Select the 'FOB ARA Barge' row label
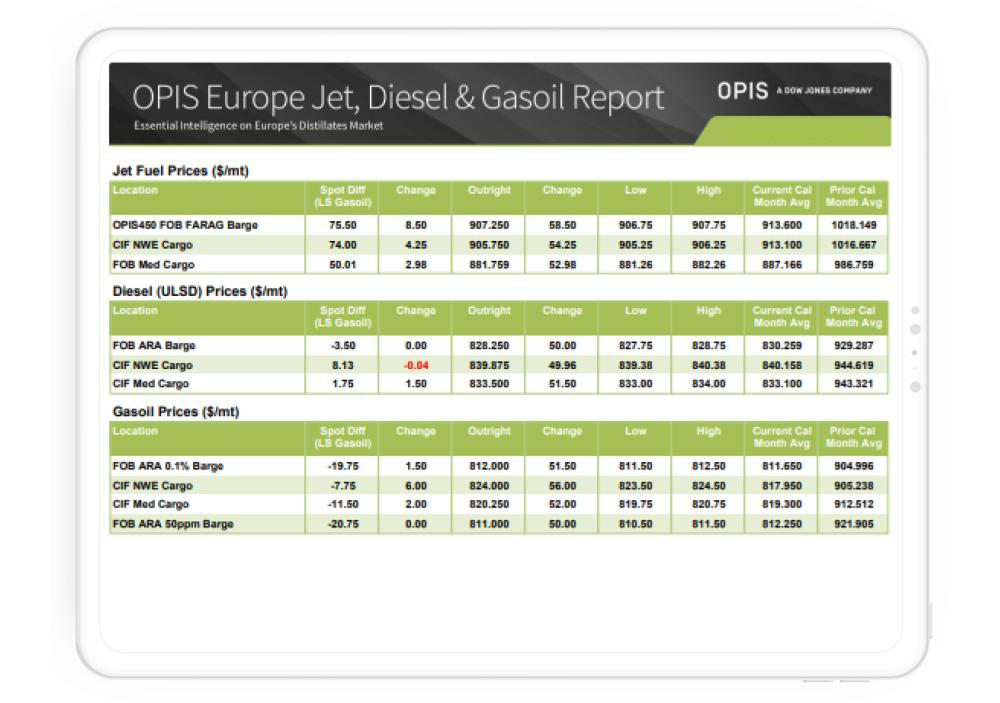This screenshot has width=1000, height=703. [154, 346]
